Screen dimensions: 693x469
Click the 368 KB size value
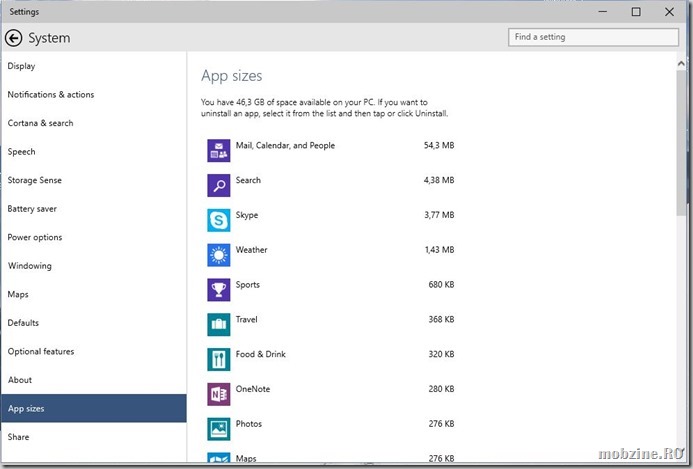(441, 319)
